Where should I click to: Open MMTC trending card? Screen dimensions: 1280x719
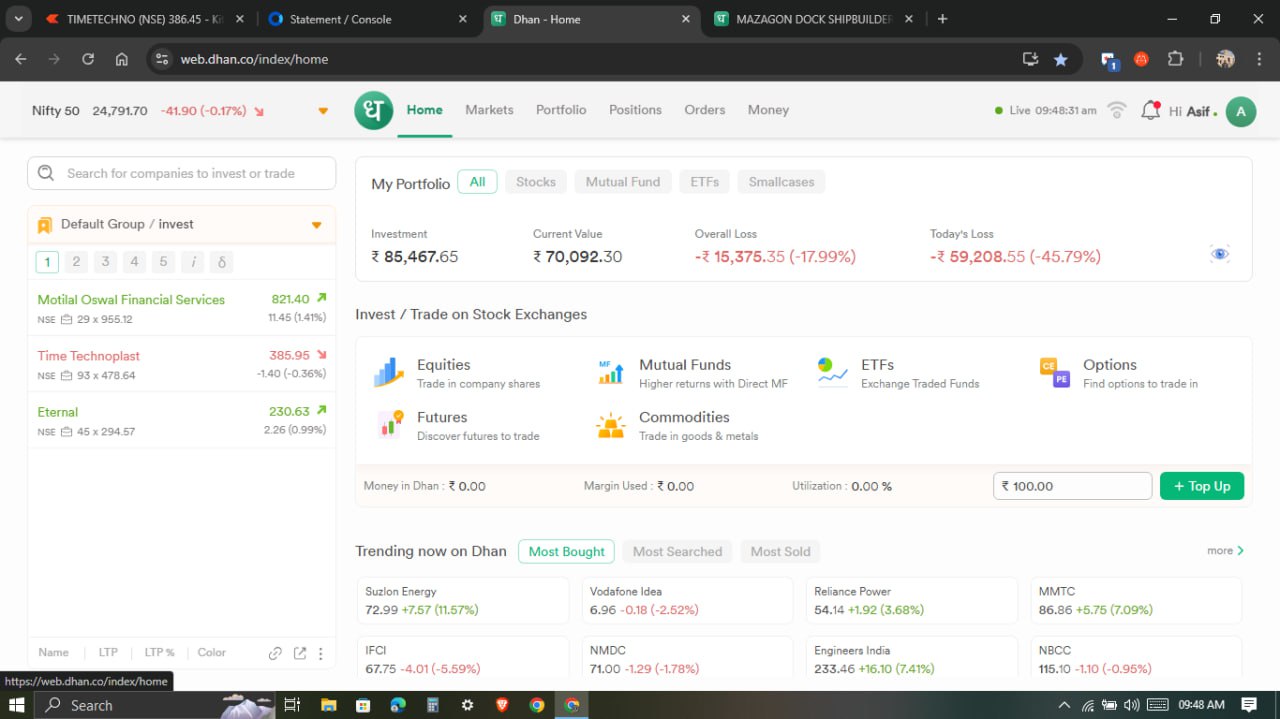click(x=1136, y=600)
